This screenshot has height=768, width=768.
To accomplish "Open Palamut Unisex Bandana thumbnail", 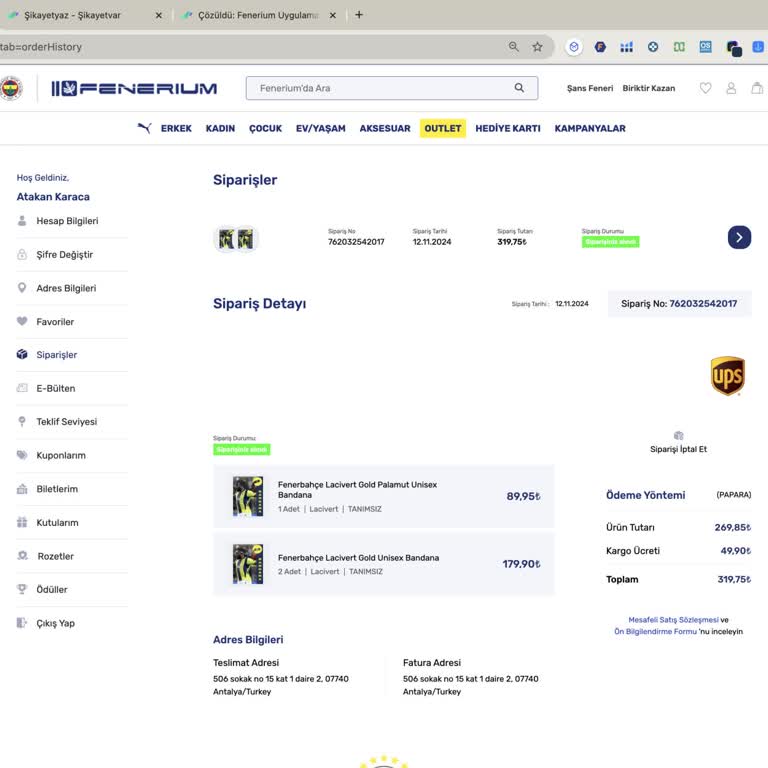I will click(248, 497).
